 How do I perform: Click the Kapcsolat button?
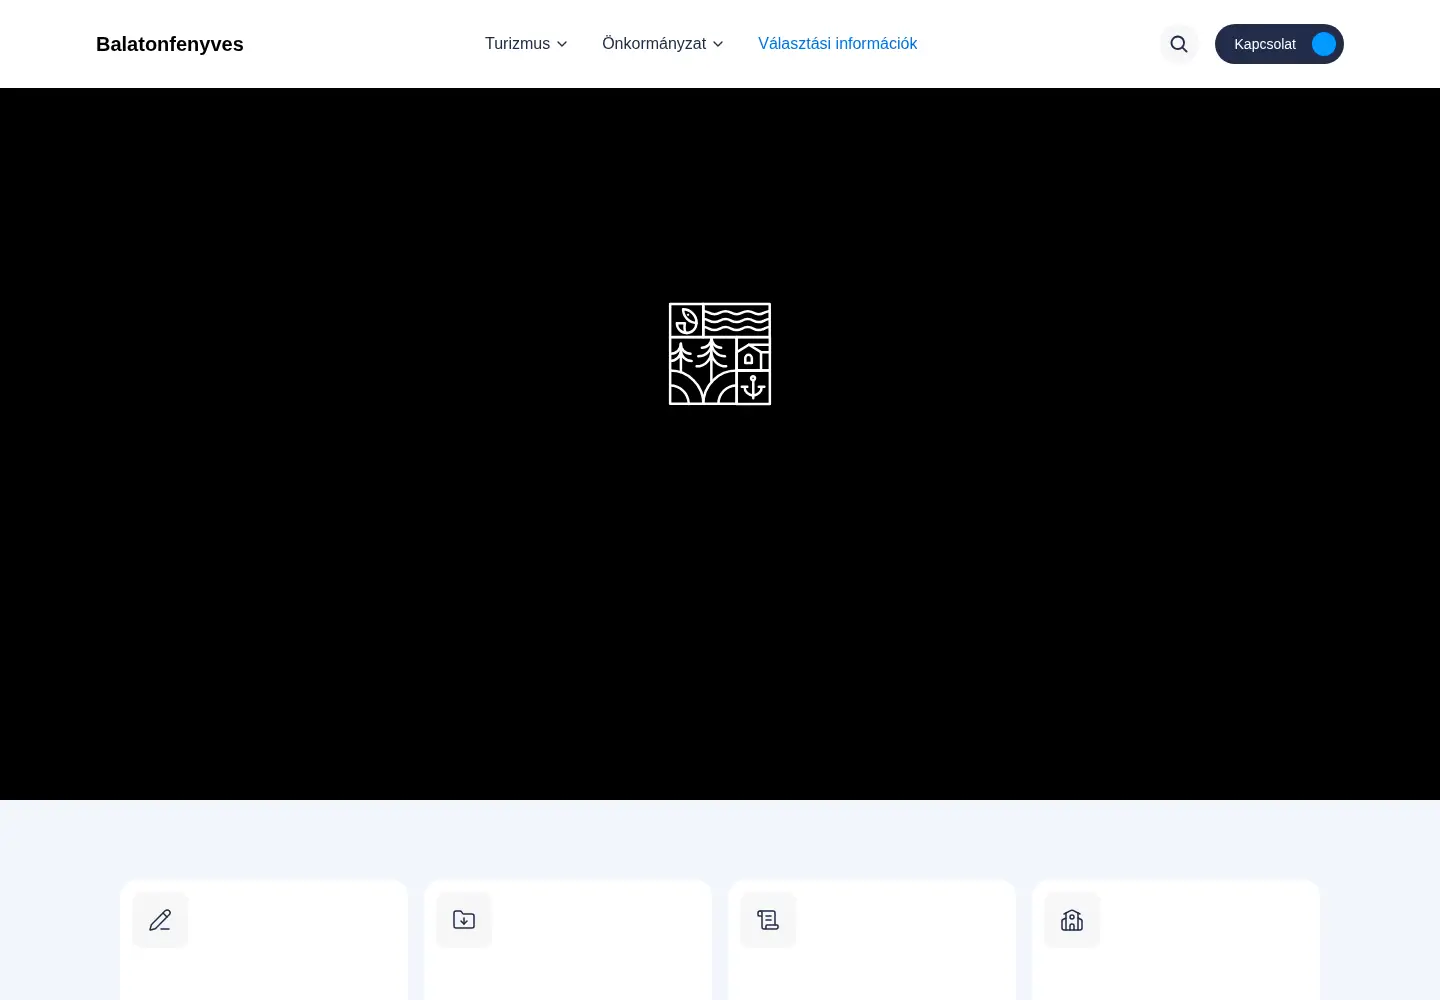pos(1279,44)
